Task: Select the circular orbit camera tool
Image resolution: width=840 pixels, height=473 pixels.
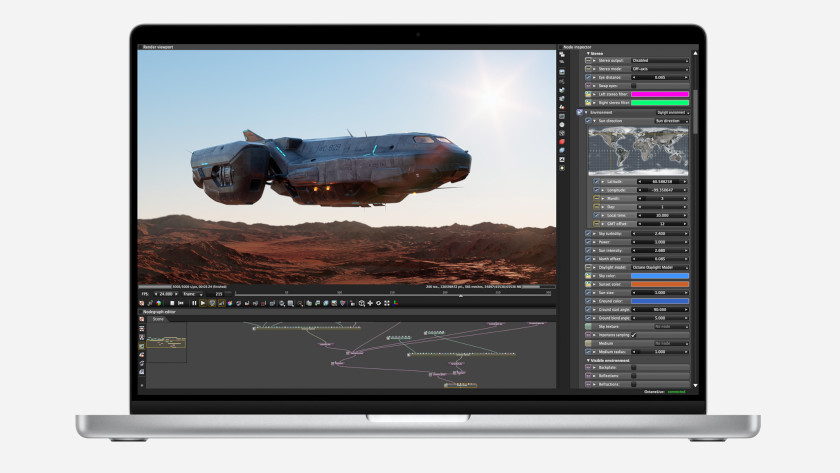Action: [378, 303]
